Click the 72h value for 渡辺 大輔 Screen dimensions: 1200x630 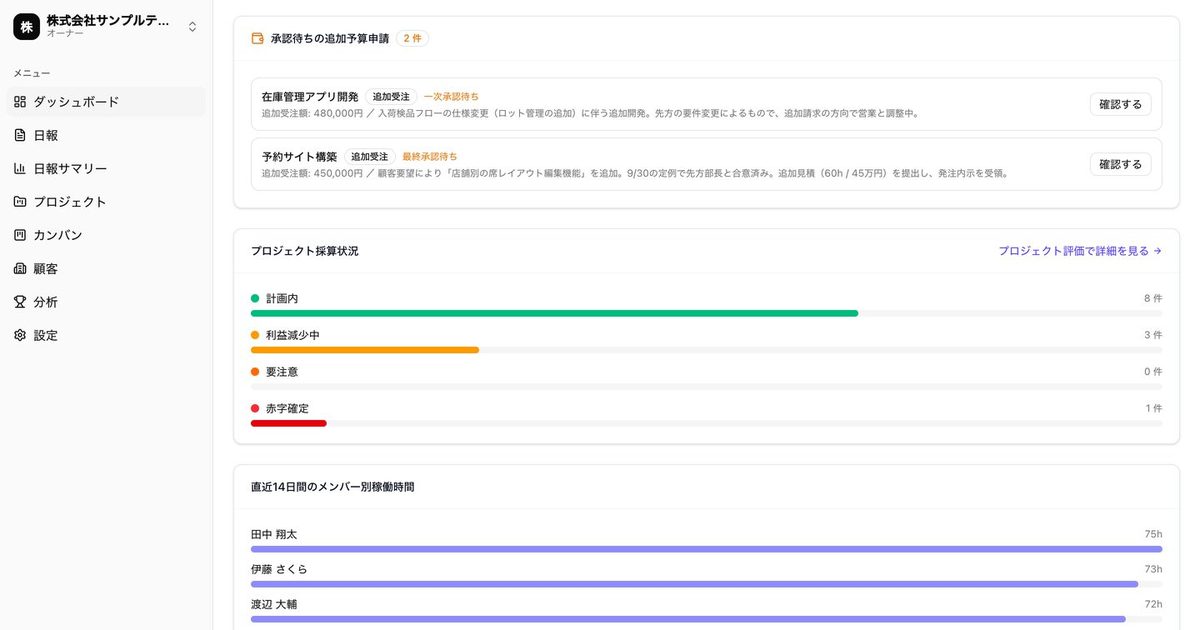(x=1153, y=604)
